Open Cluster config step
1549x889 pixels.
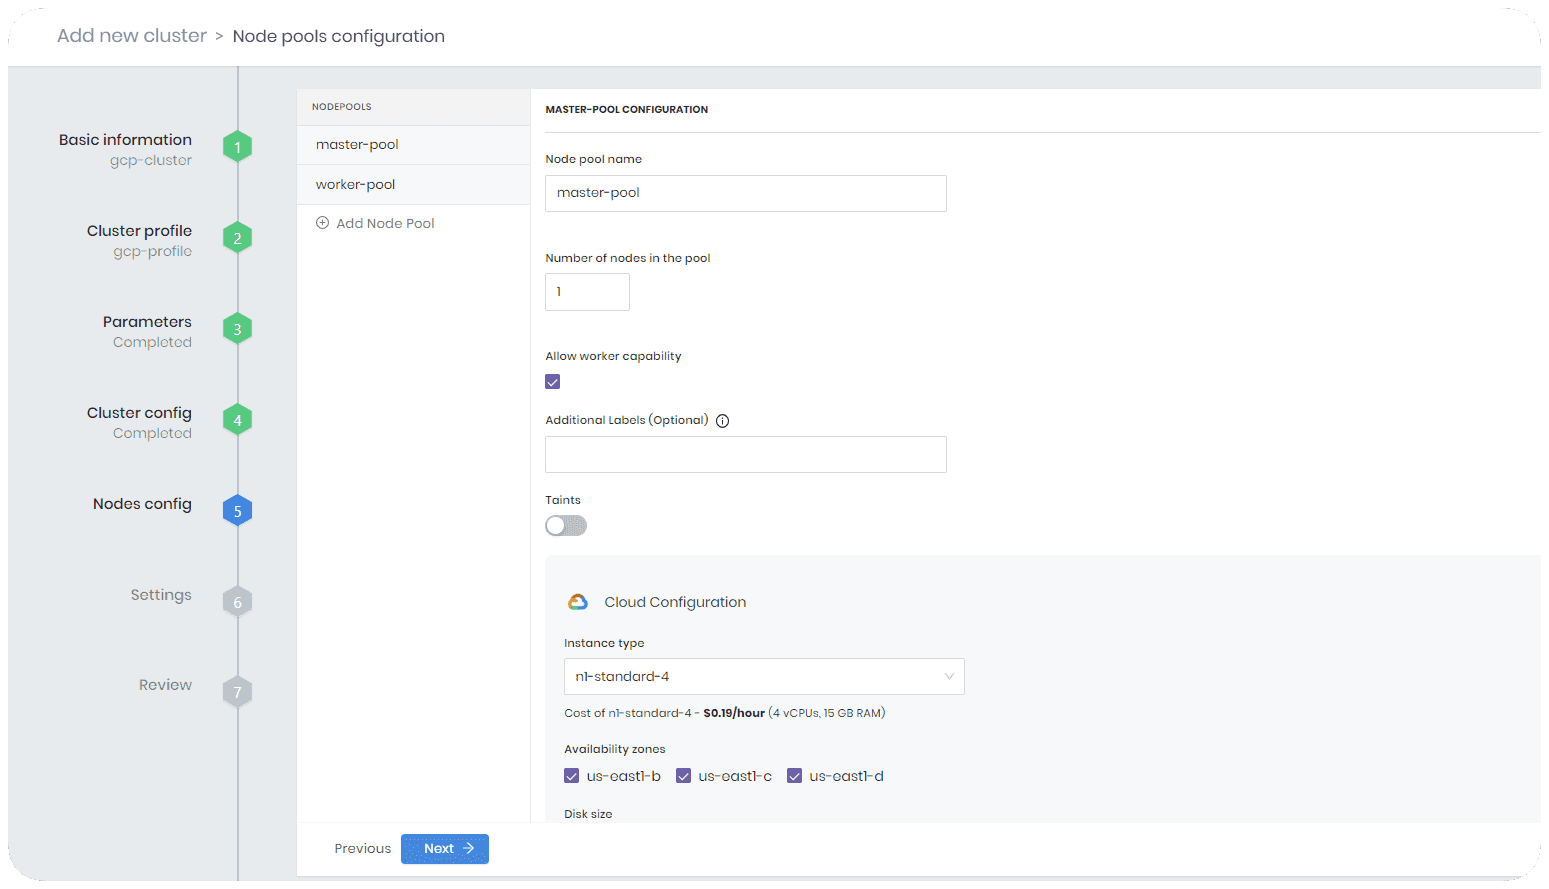coord(139,413)
